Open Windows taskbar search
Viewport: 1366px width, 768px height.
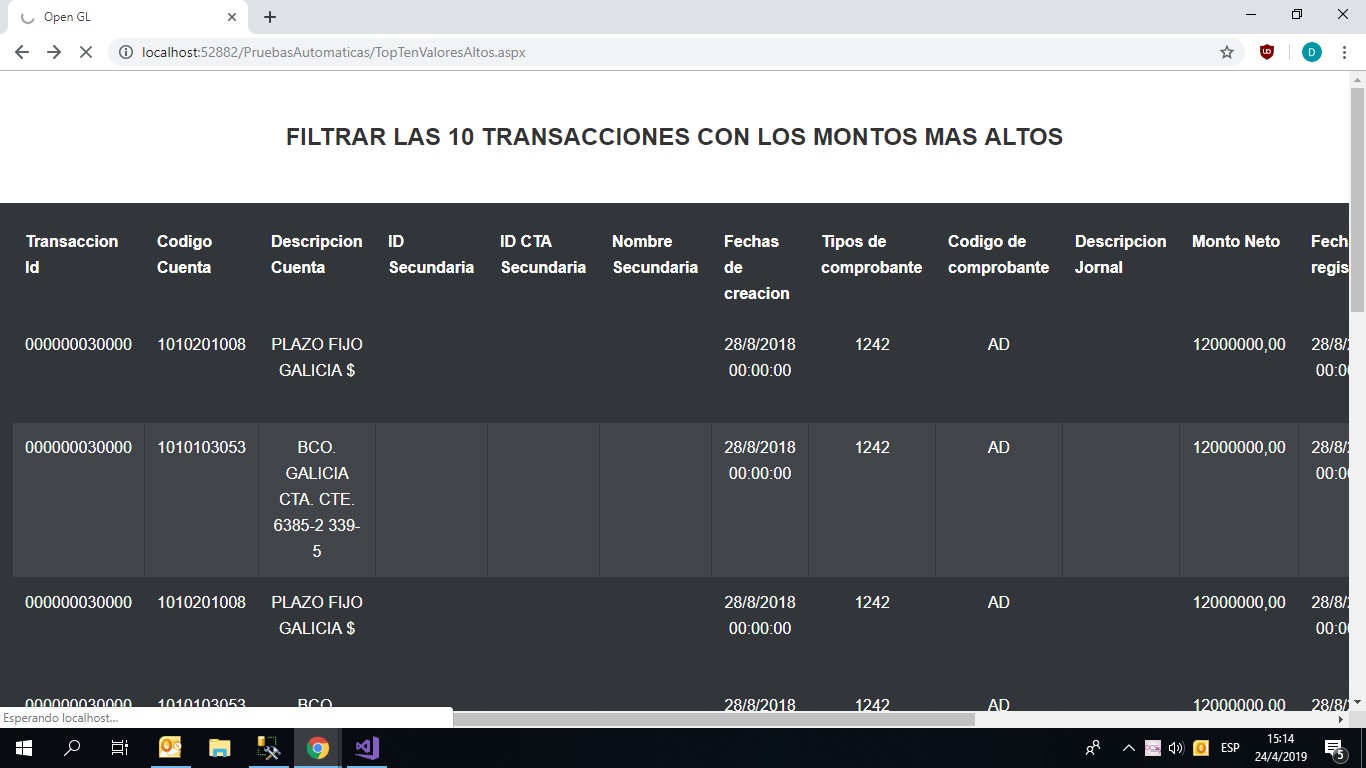72,748
